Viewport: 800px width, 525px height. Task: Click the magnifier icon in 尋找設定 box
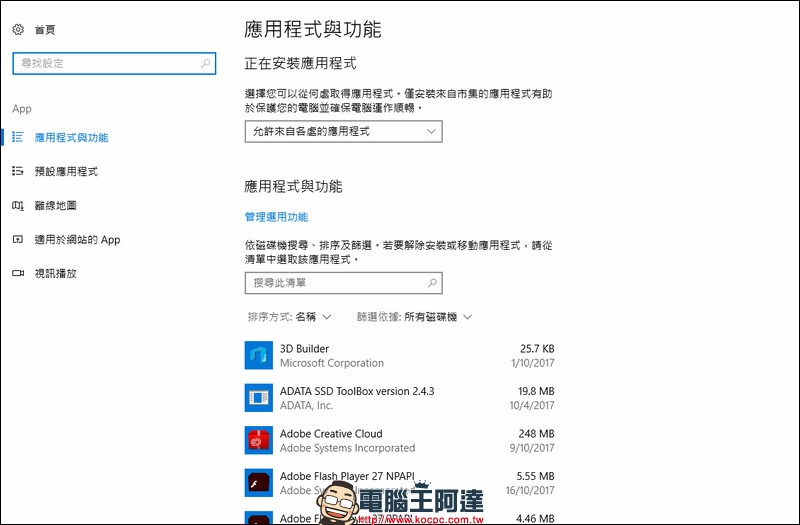(x=206, y=63)
